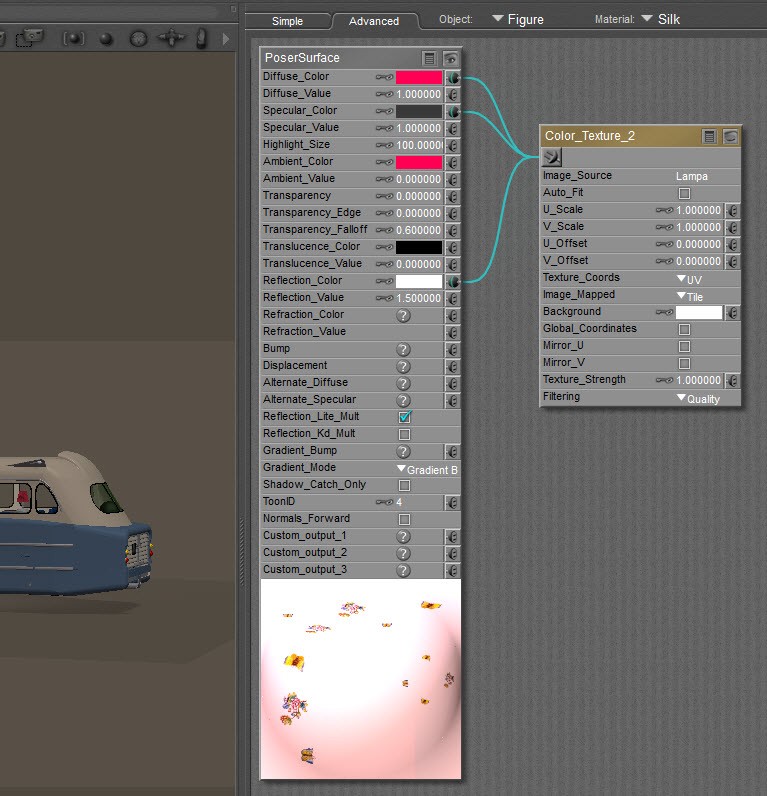Open the Specular_Color dark gray swatch
This screenshot has height=796, width=767.
419,112
